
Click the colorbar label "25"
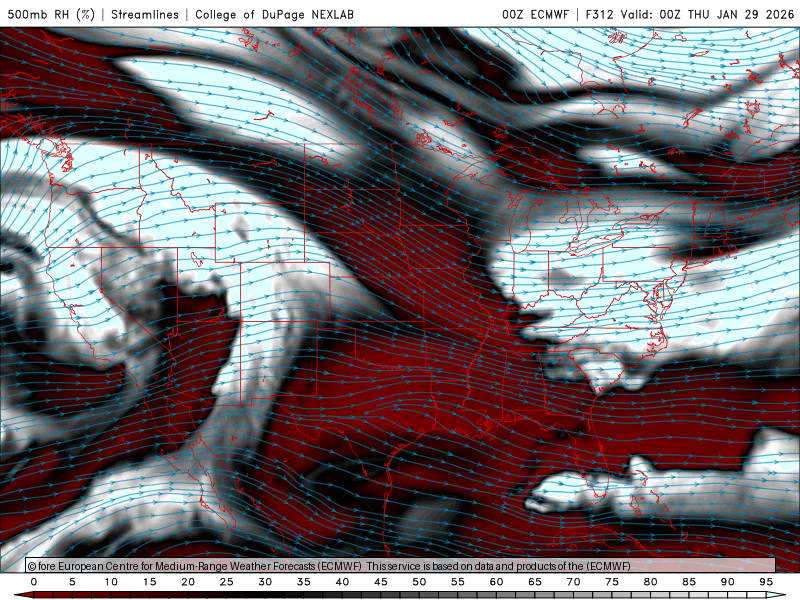[x=227, y=582]
